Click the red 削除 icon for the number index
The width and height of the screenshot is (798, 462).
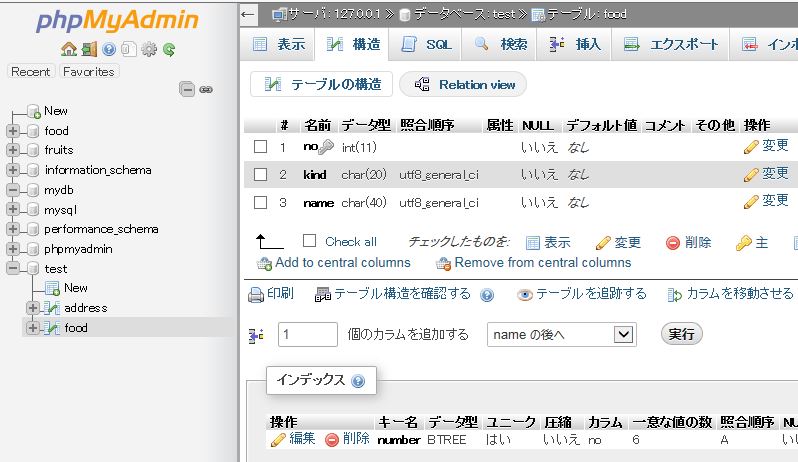pos(331,439)
